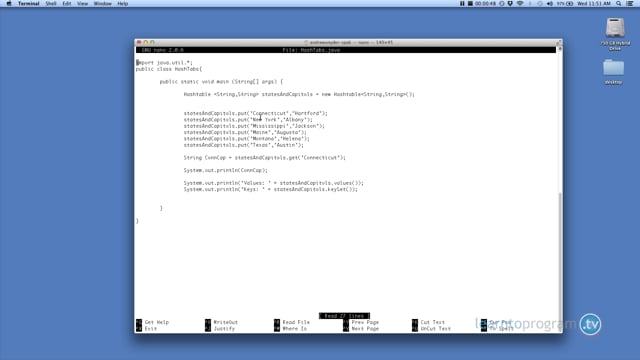
Task: Open the Wi-Fi status menu
Action: (x=520, y=4)
